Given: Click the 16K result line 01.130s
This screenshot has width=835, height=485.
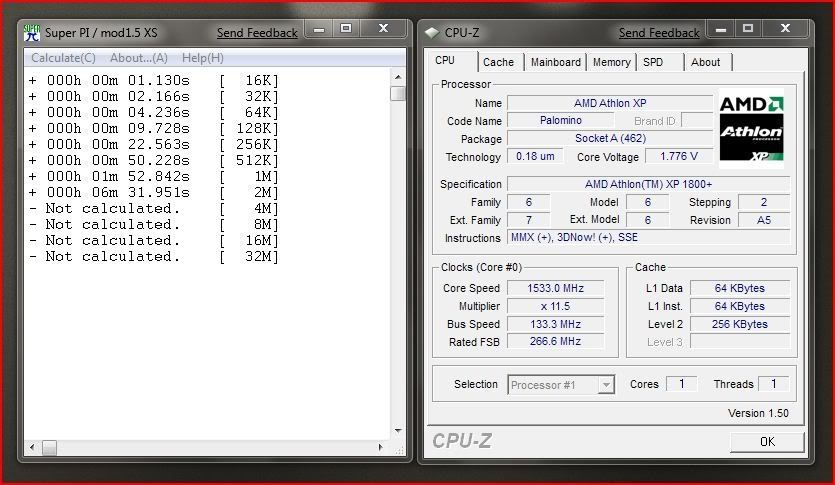Looking at the screenshot, I should [x=153, y=80].
